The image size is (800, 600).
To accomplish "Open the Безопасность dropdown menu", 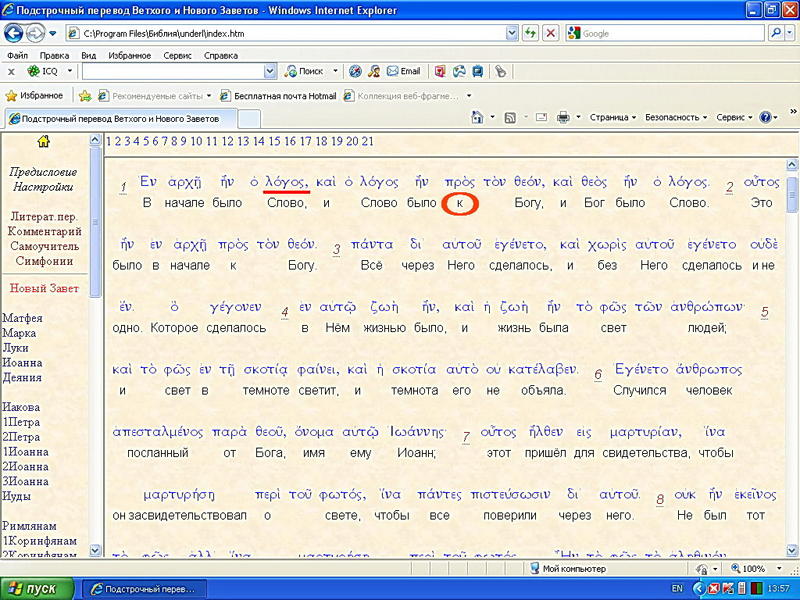I will tap(676, 117).
